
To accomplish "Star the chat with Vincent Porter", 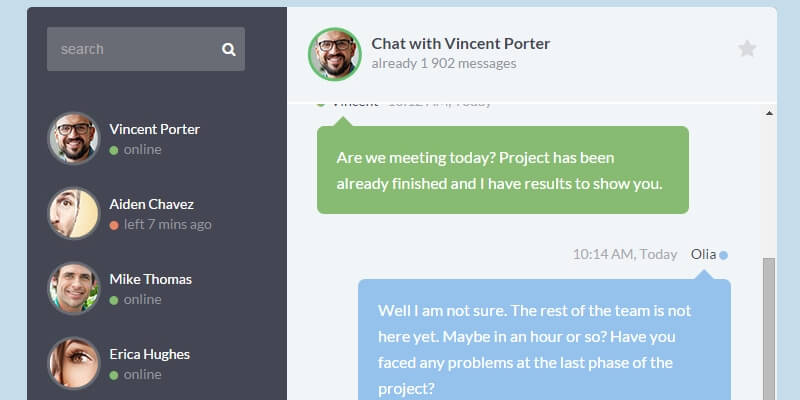I will (747, 49).
